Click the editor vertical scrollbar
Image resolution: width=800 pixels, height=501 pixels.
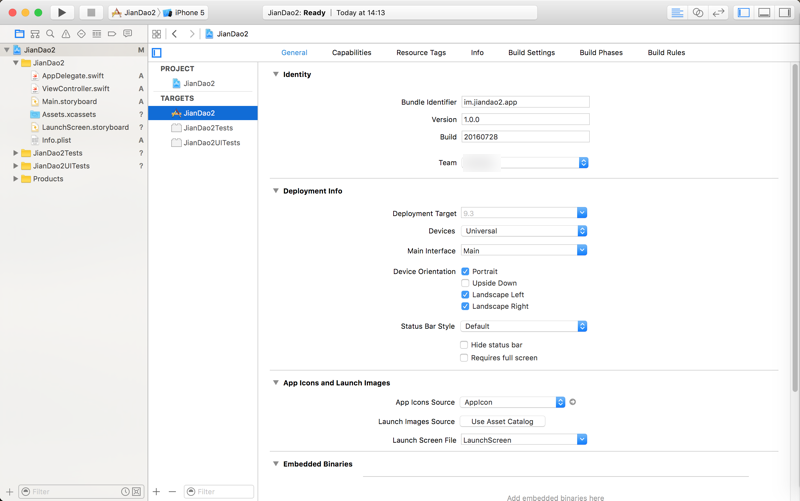coord(794,228)
